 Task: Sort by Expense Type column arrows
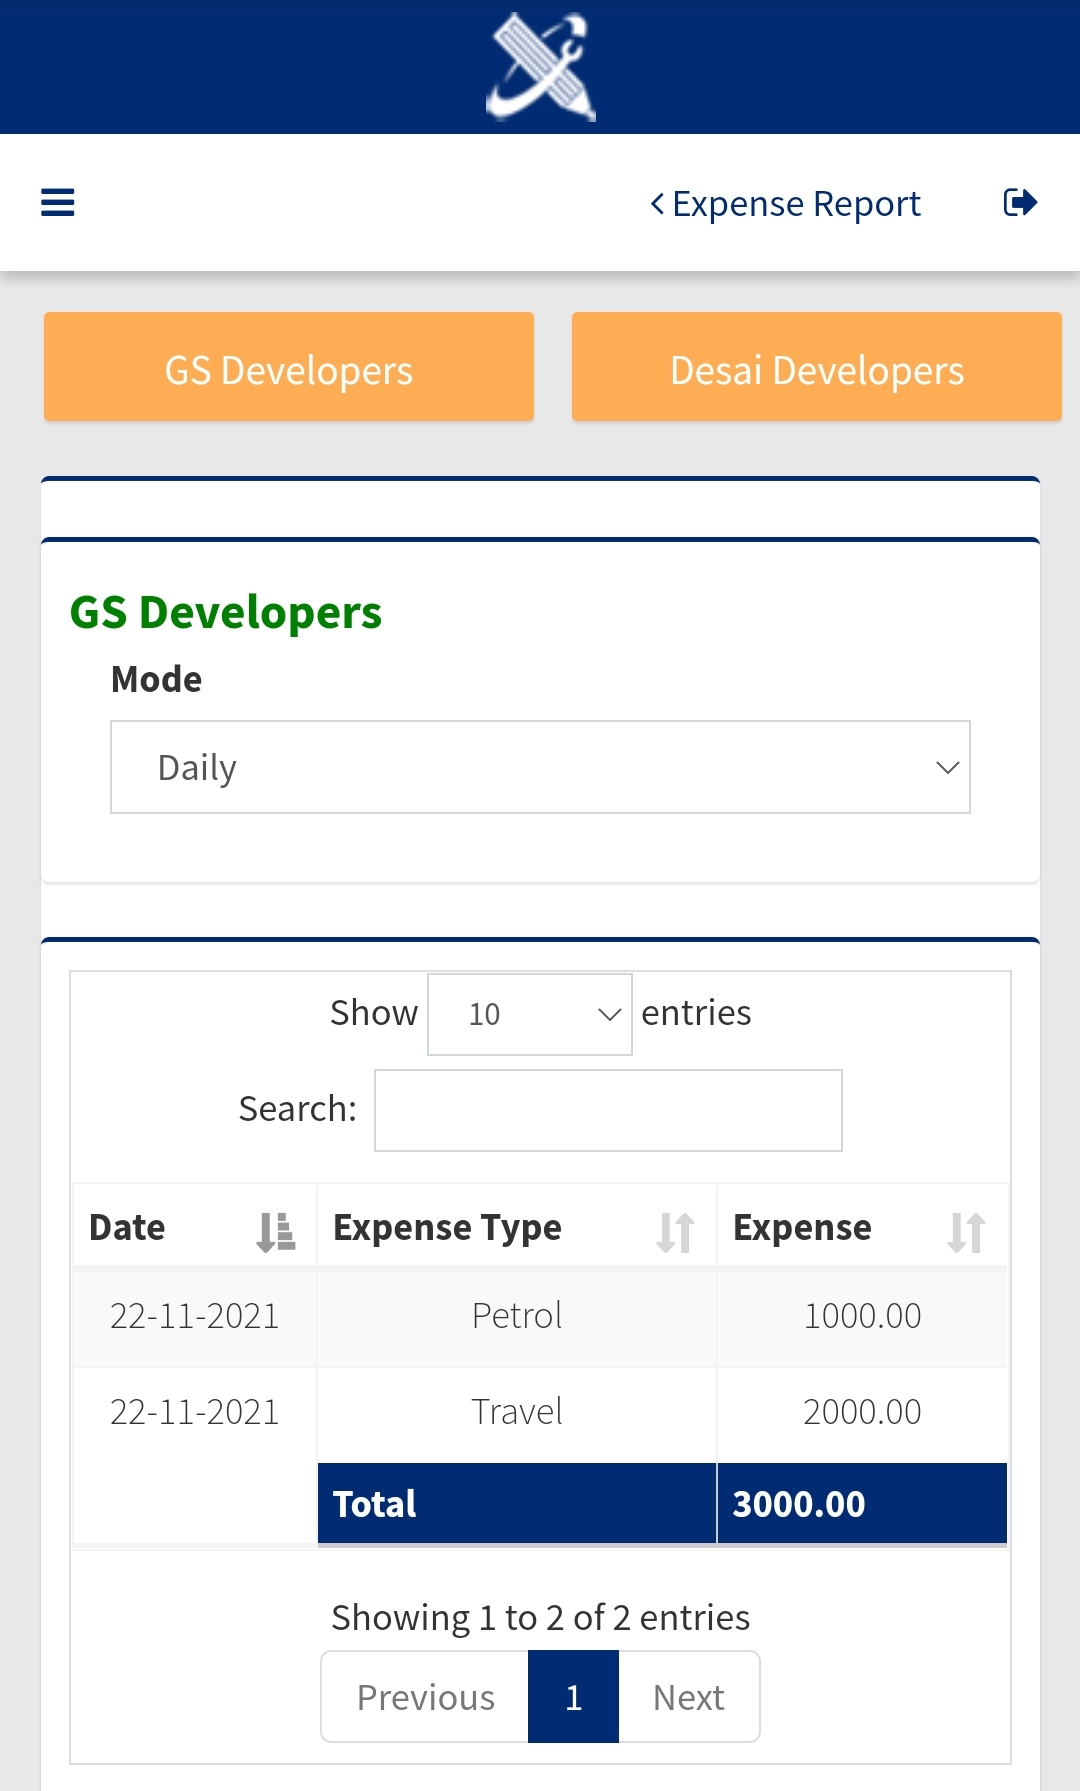coord(675,1231)
